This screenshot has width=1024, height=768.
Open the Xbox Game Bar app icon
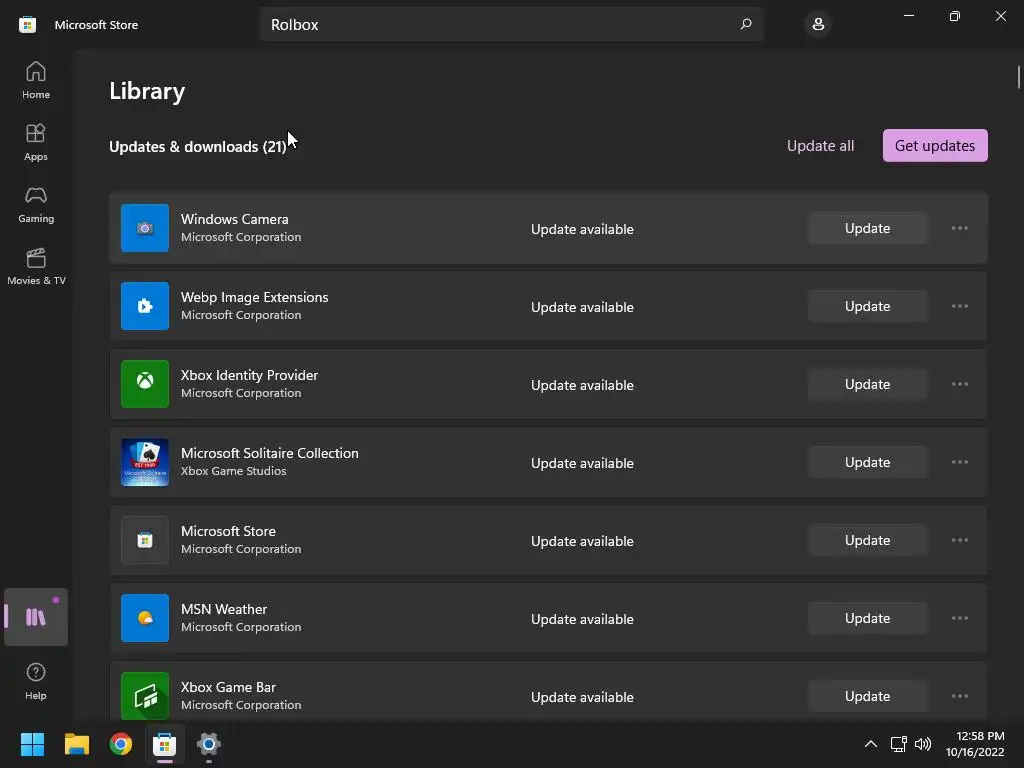tap(145, 696)
